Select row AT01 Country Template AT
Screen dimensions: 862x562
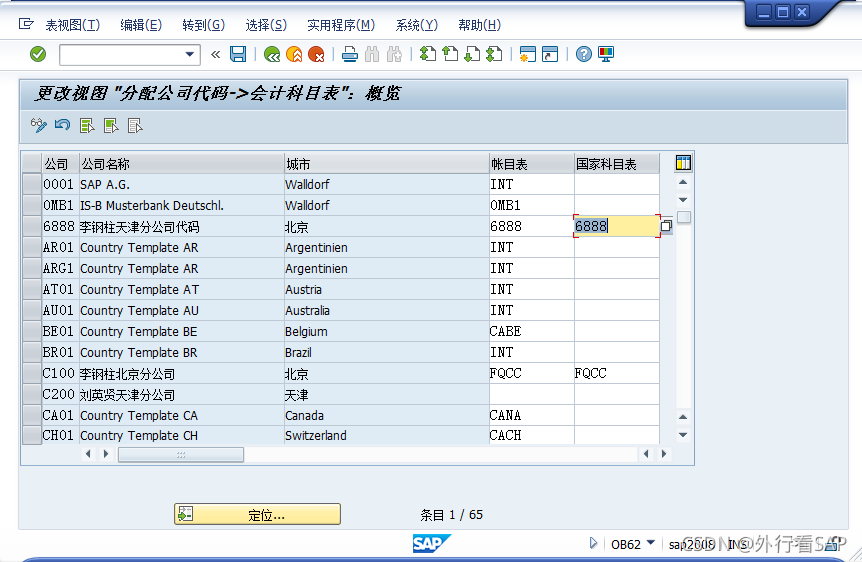(32, 289)
